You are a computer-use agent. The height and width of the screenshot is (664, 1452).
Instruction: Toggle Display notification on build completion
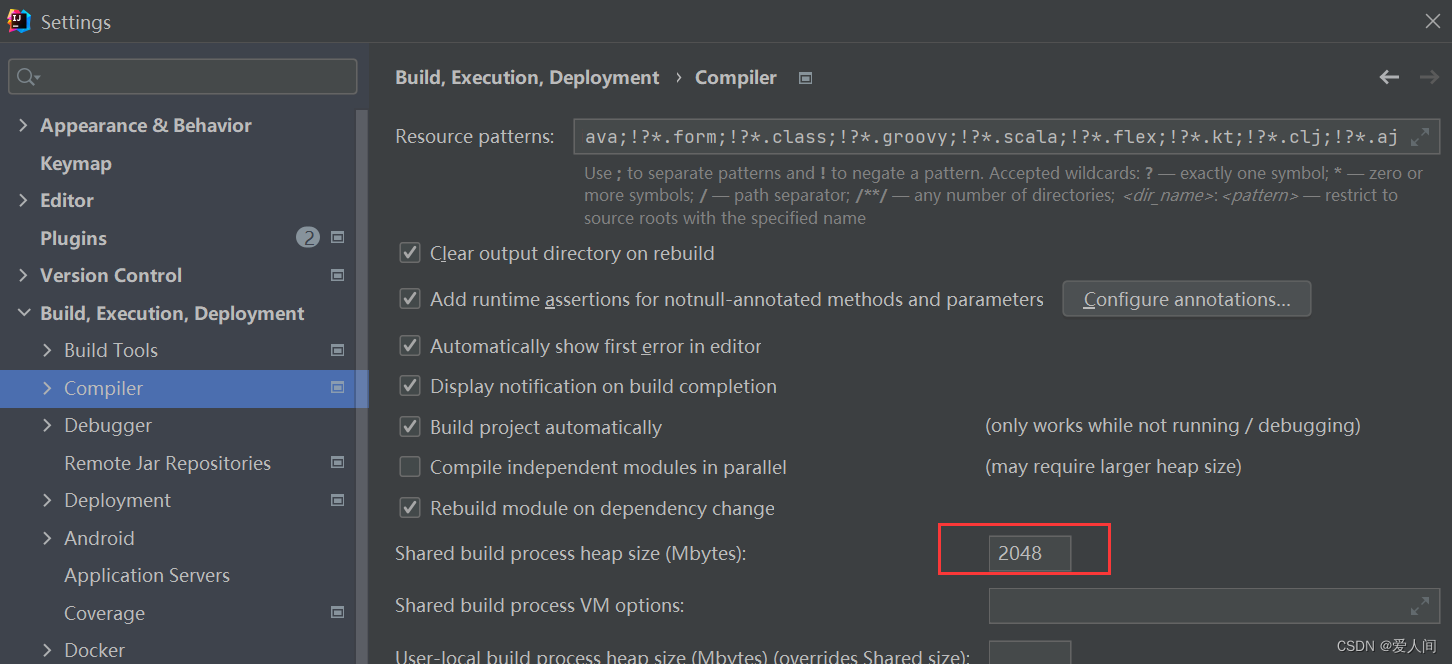click(410, 386)
